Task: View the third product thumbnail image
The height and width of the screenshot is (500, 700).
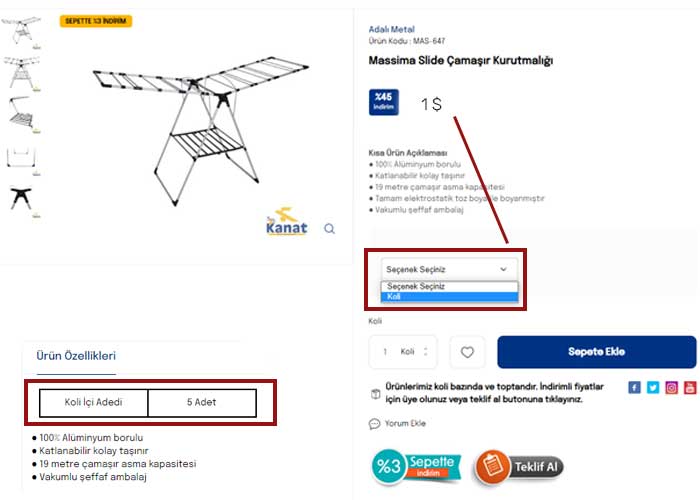Action: (22, 115)
